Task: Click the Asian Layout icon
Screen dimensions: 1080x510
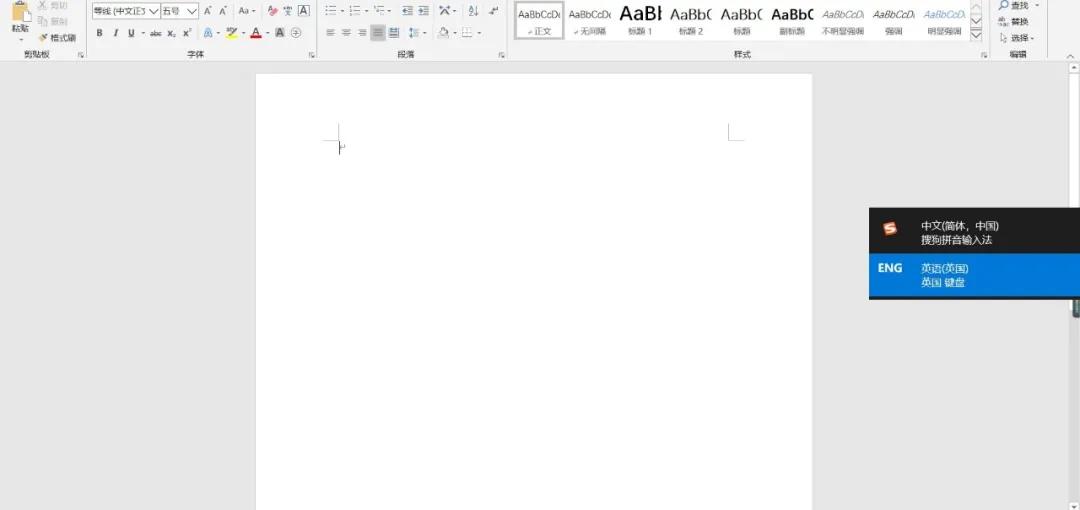Action: (x=445, y=11)
